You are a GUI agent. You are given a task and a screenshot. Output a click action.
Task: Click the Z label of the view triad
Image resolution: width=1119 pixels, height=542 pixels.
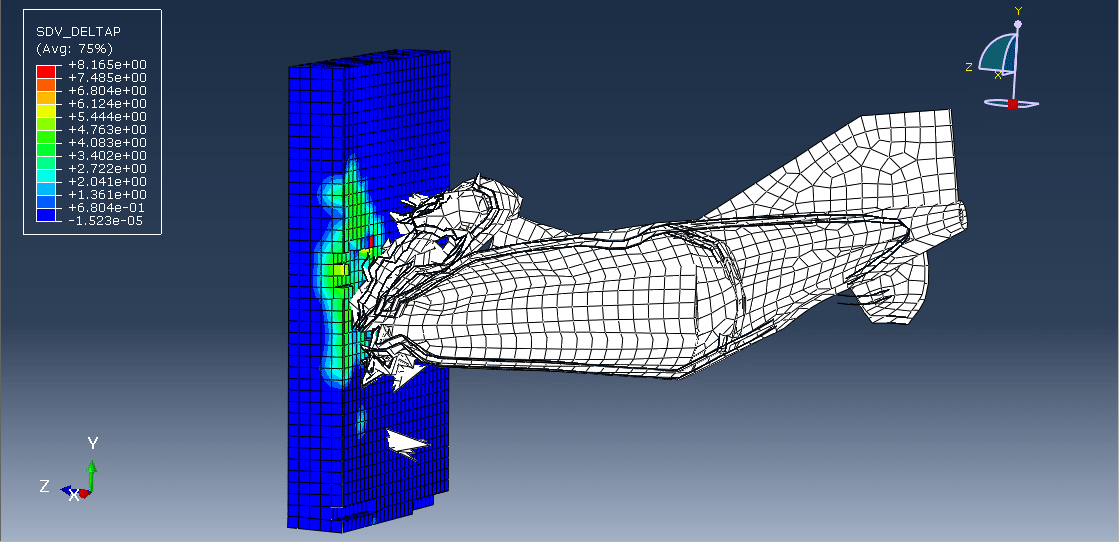(x=44, y=486)
